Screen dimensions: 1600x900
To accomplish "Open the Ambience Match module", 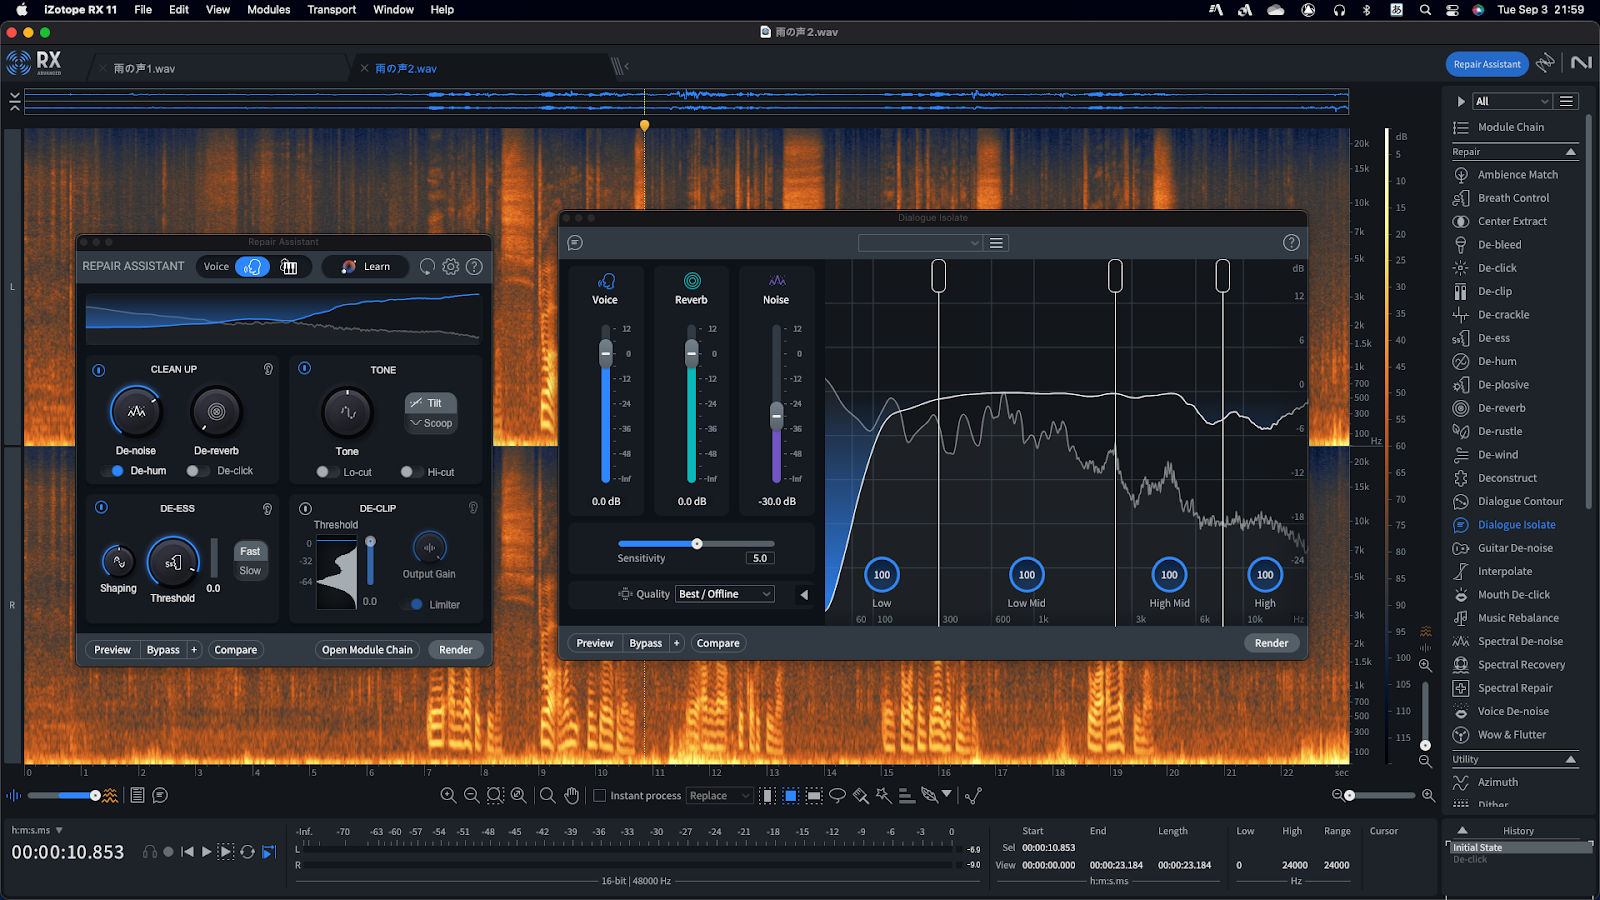I will (x=1517, y=174).
